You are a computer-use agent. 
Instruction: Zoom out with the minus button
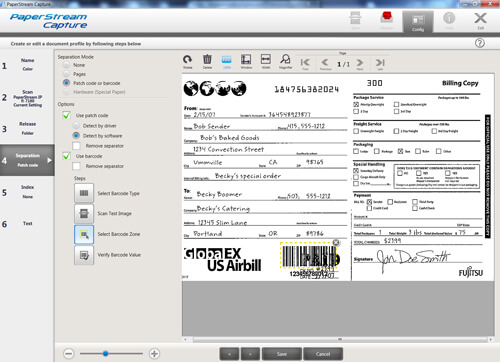pyautogui.click(x=69, y=353)
